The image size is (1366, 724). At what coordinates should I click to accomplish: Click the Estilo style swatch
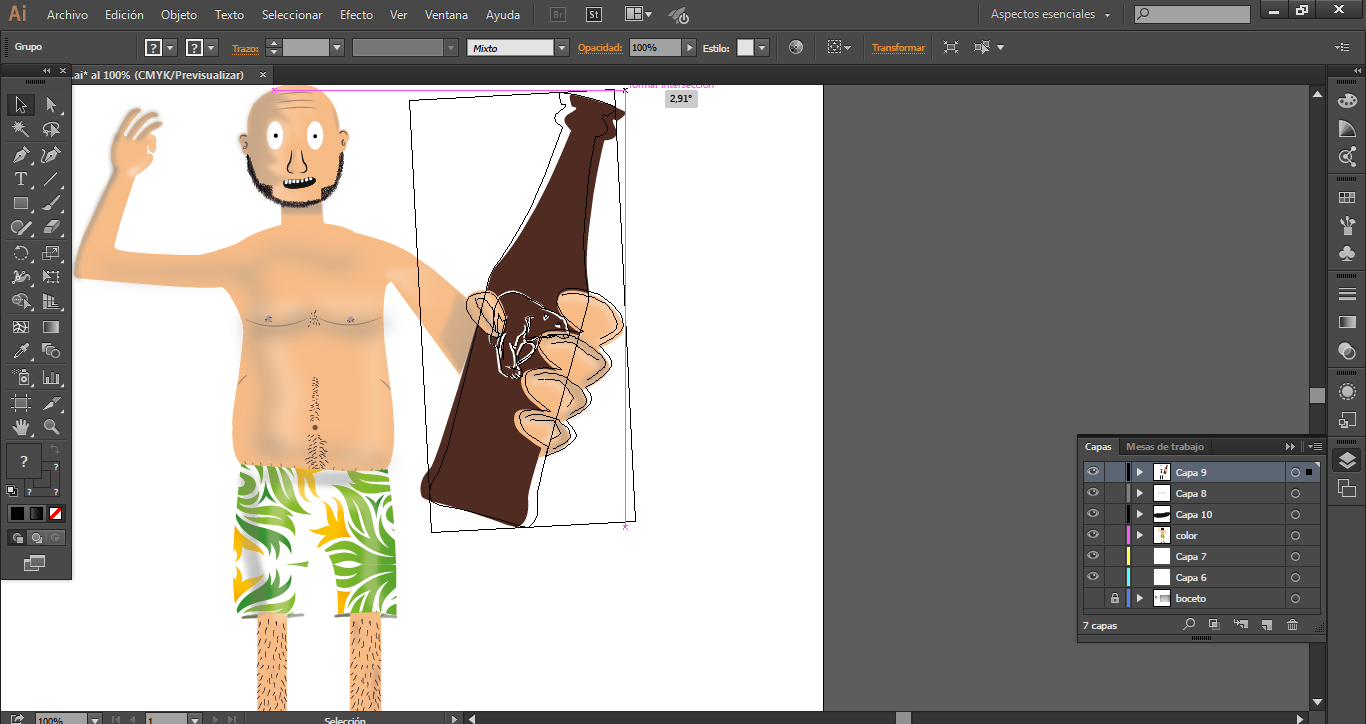[x=745, y=48]
